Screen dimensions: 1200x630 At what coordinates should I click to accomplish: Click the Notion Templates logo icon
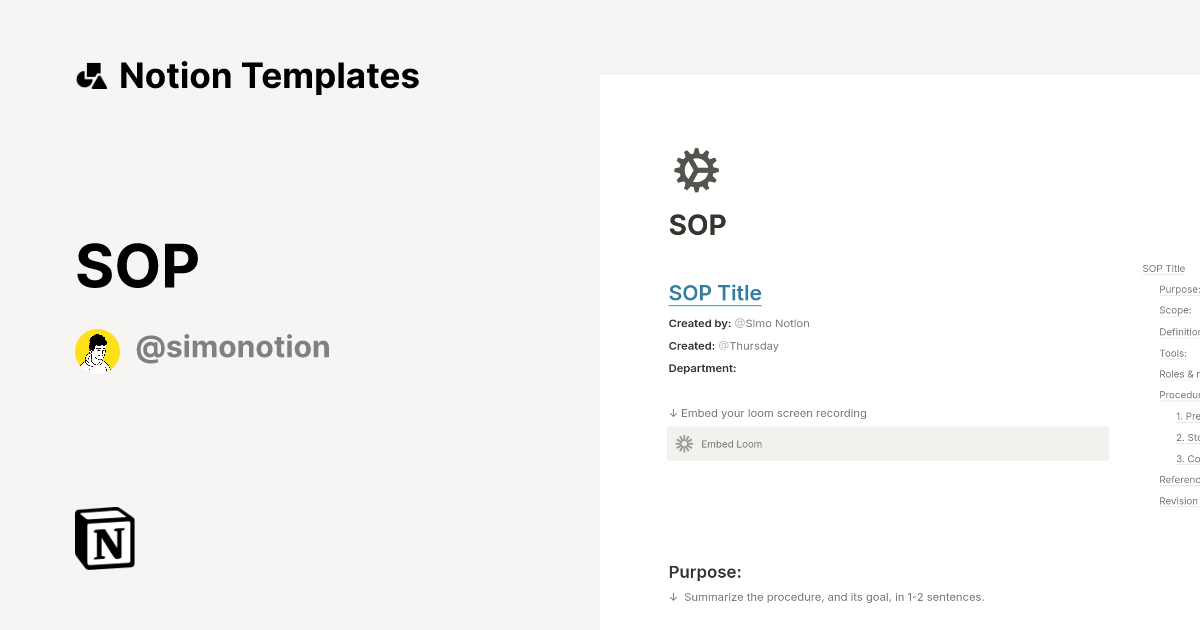[91, 75]
